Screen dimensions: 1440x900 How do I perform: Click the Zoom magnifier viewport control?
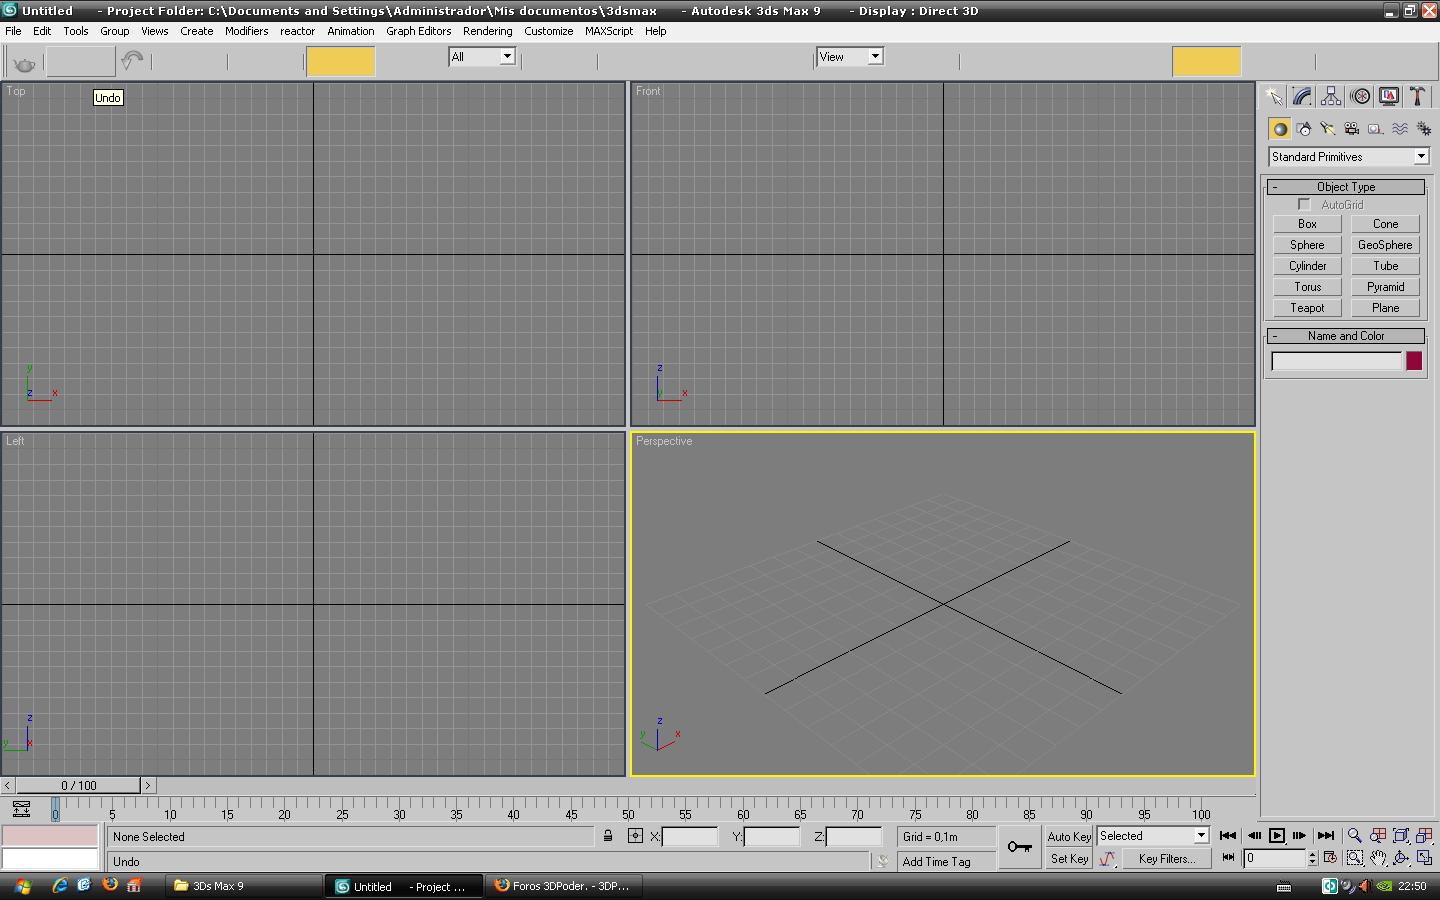(x=1354, y=836)
